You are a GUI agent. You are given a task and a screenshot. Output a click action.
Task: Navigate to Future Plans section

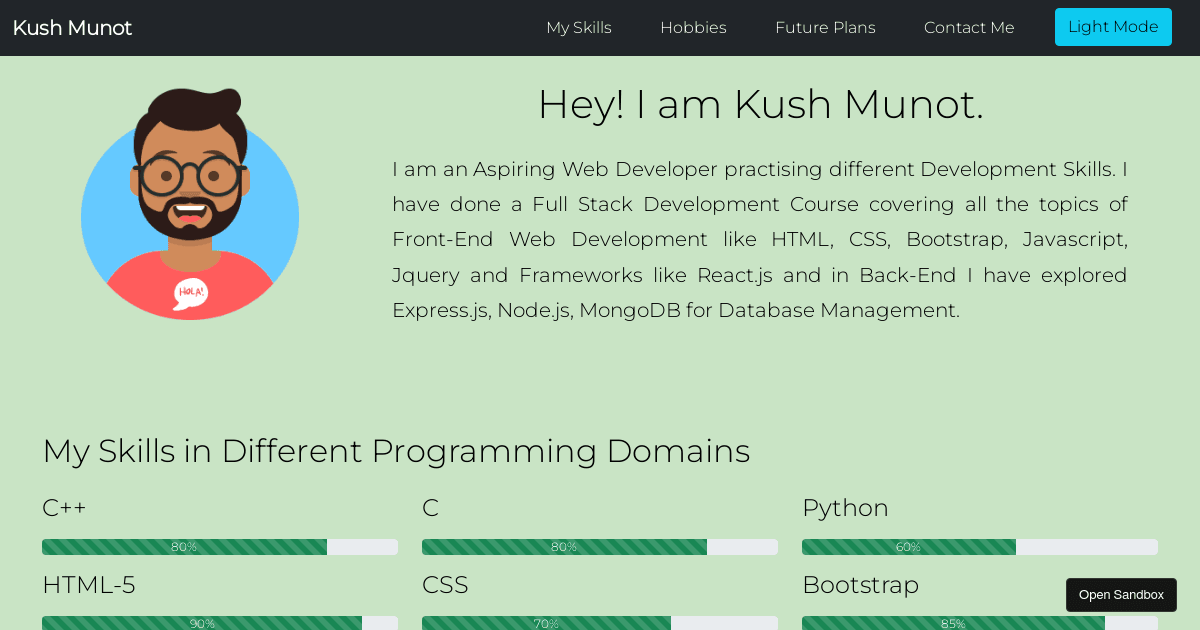(x=825, y=27)
